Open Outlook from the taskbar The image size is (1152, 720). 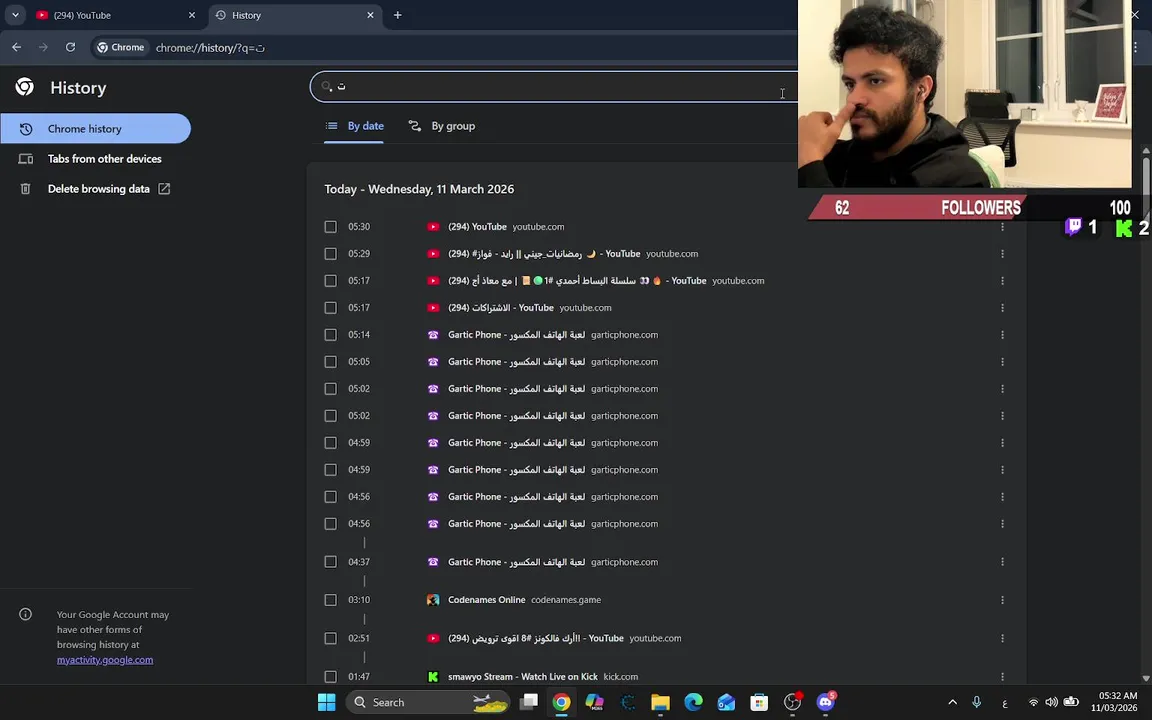[x=726, y=702]
